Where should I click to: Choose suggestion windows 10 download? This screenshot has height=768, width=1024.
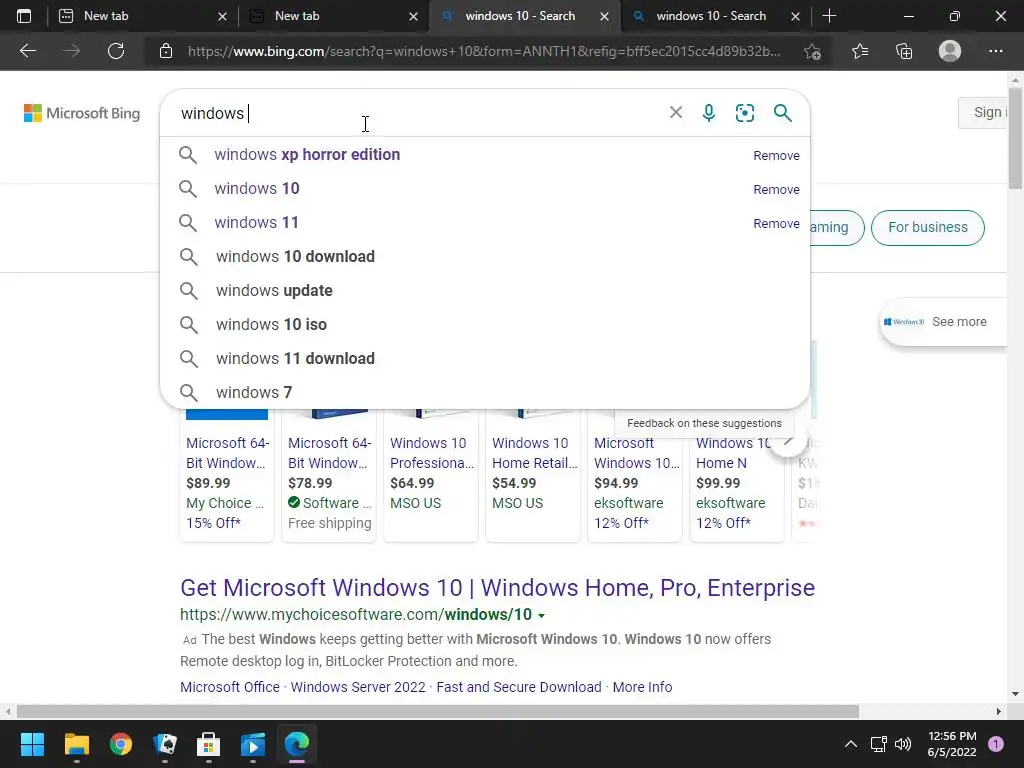point(295,257)
